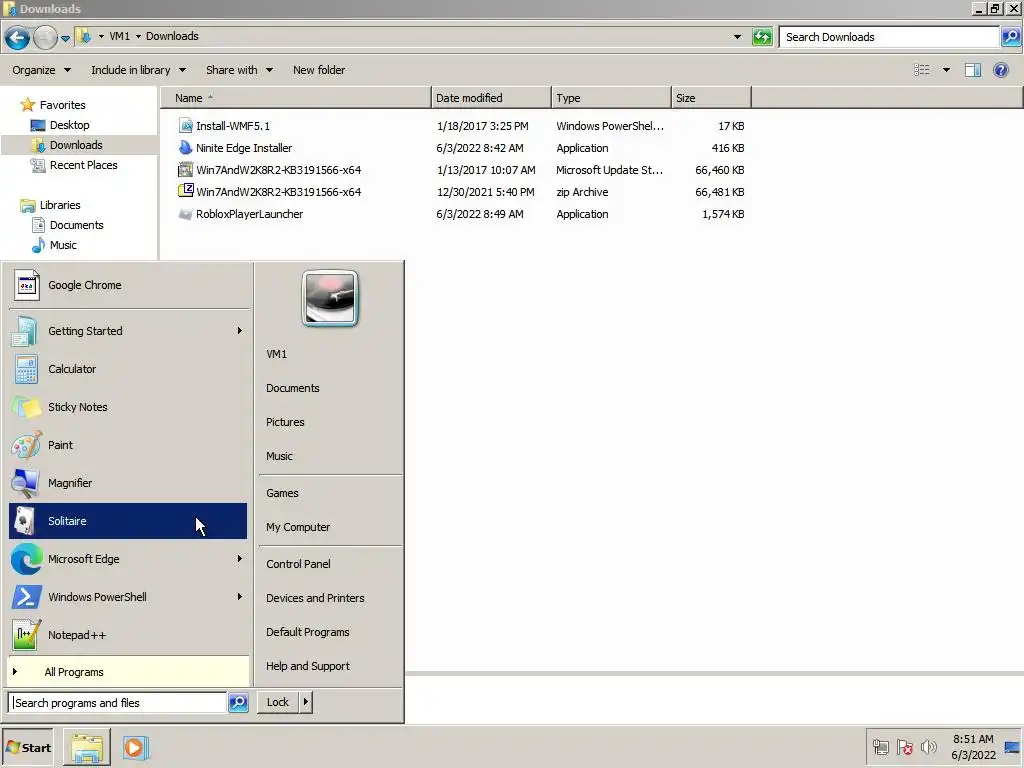The height and width of the screenshot is (768, 1024).
Task: Open Explorer help icon
Action: (x=1000, y=70)
